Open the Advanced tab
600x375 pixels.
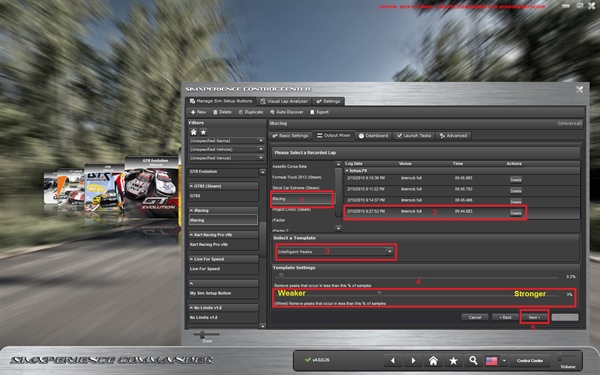coord(453,136)
